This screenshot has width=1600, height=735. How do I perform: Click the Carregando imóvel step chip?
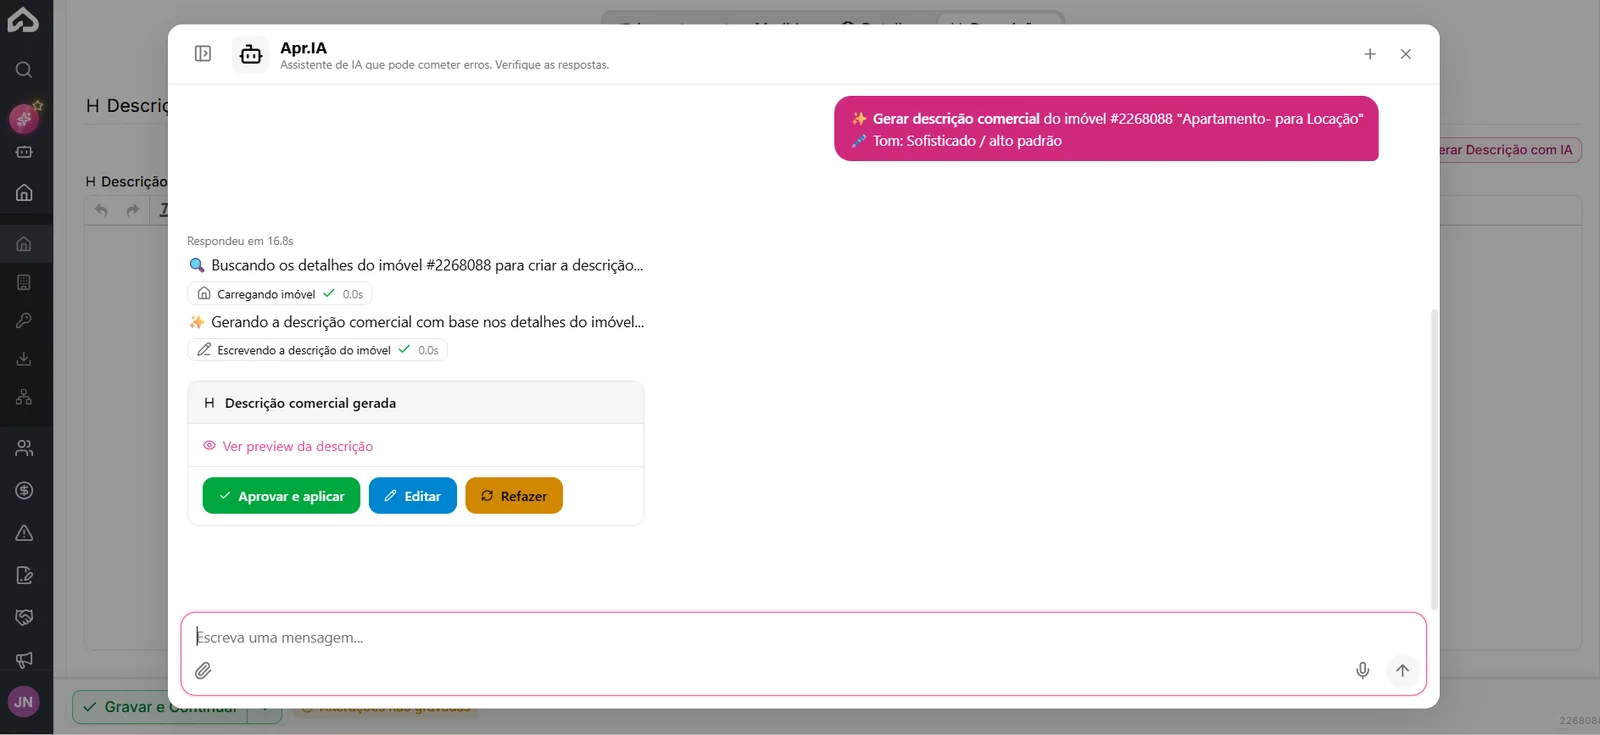(280, 294)
